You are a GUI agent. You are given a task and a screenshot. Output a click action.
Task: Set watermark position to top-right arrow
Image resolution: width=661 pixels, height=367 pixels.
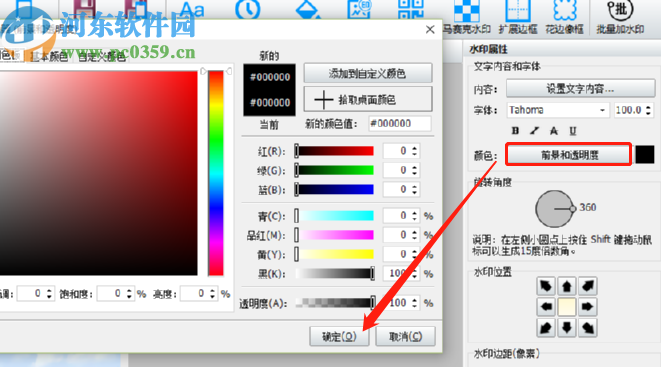point(587,286)
